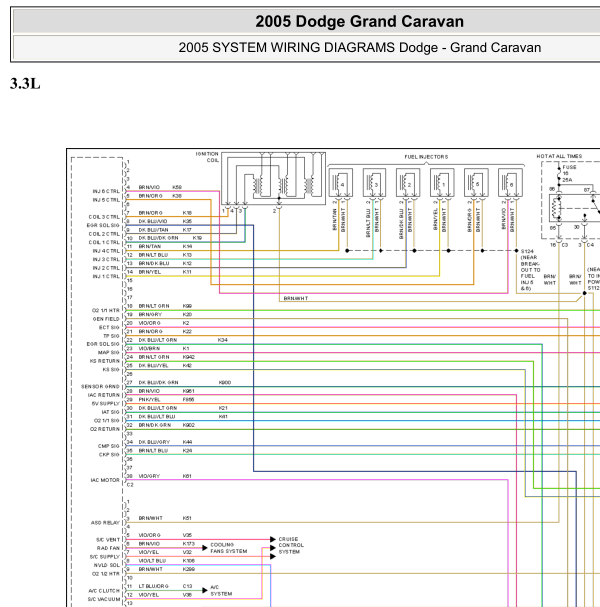Viewport: 600px width, 607px height.
Task: Click the fuel injector 4 symbol
Action: point(341,182)
